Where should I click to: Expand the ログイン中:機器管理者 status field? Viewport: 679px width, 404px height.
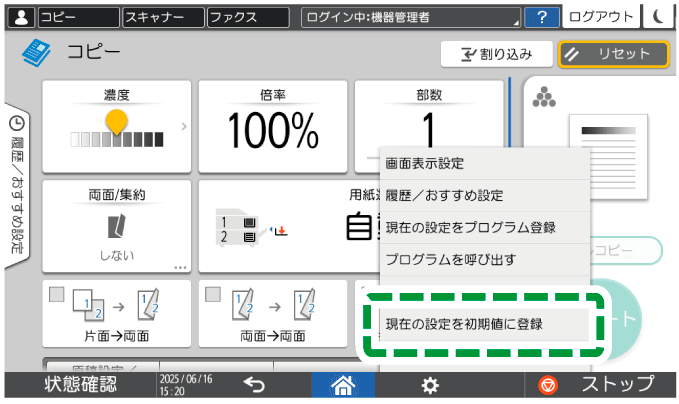tap(411, 17)
